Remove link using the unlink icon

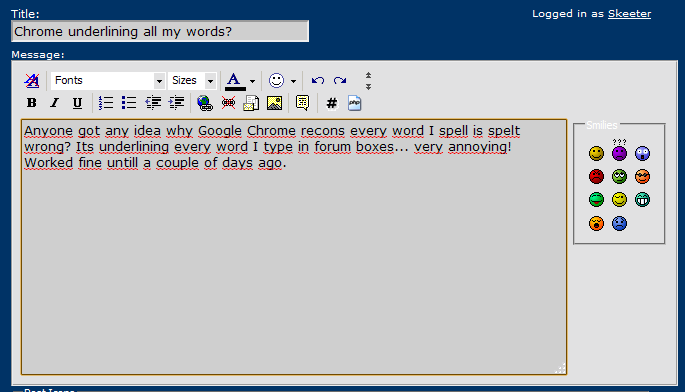tap(228, 103)
